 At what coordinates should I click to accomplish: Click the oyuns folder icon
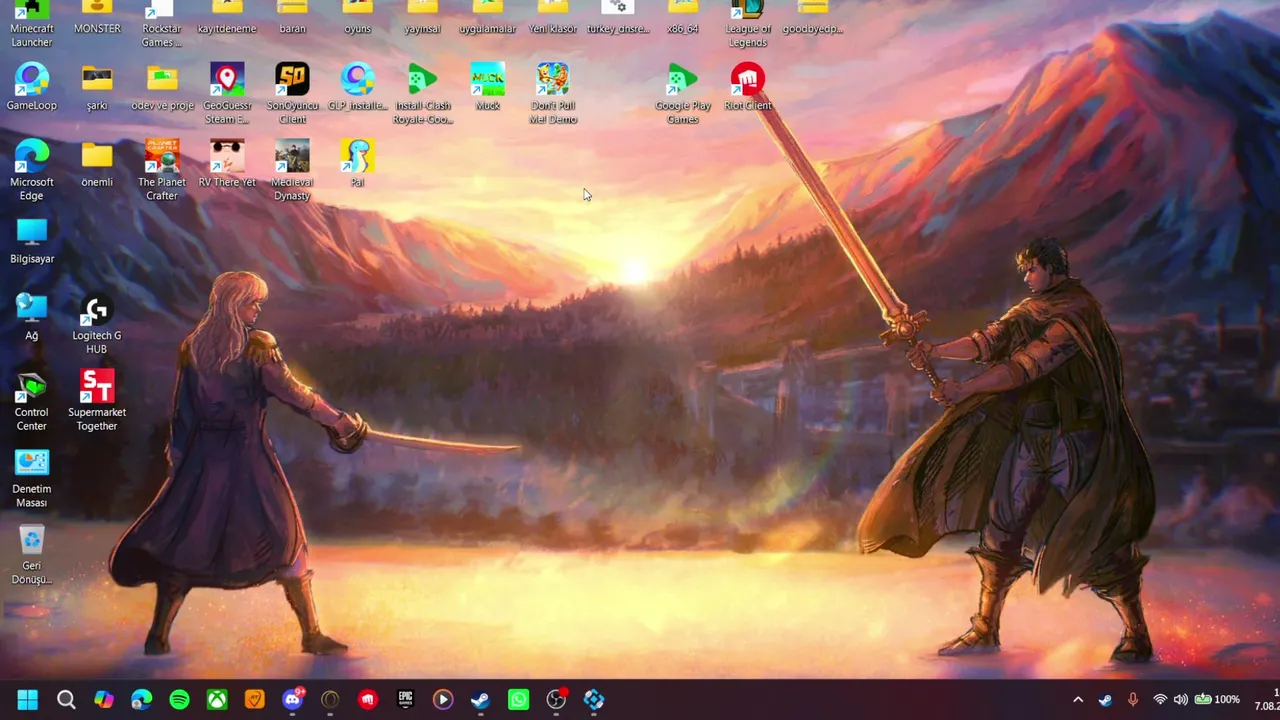click(357, 18)
